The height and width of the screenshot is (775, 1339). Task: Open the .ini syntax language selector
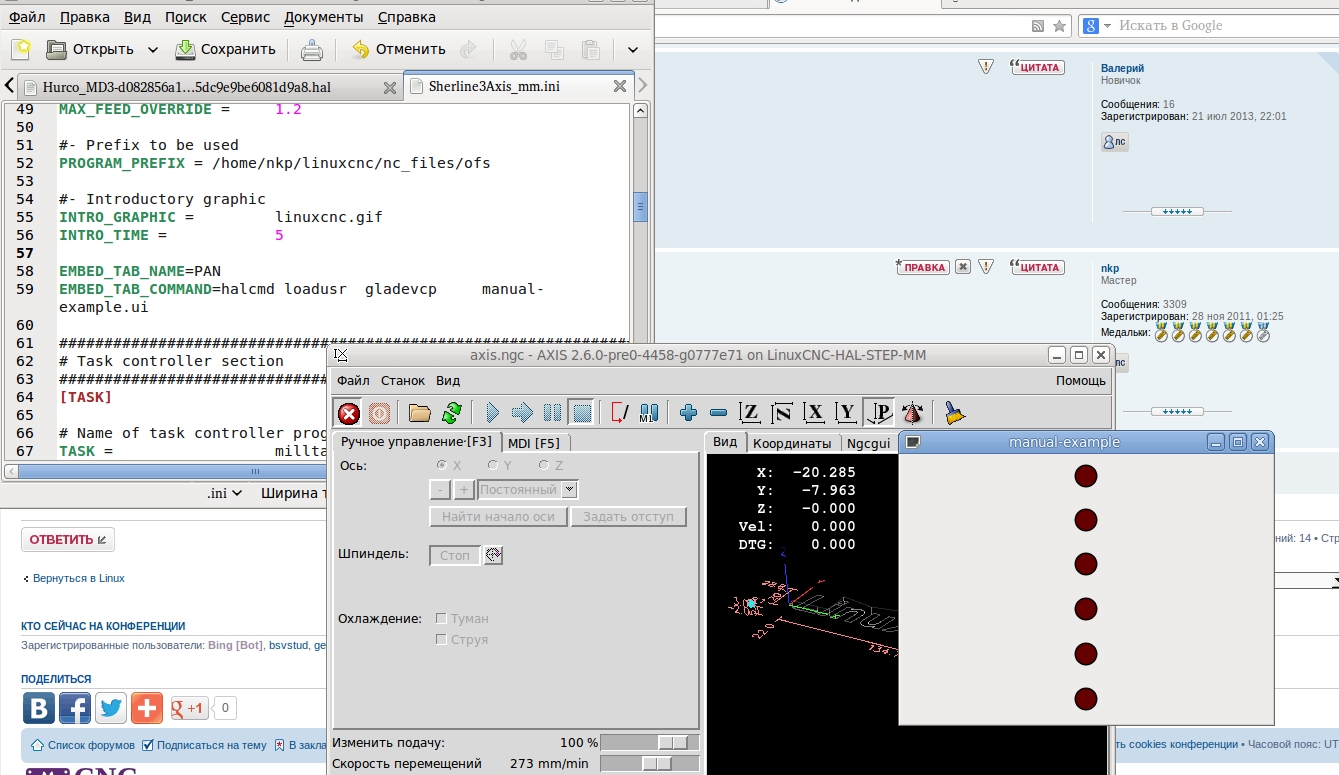pyautogui.click(x=225, y=493)
